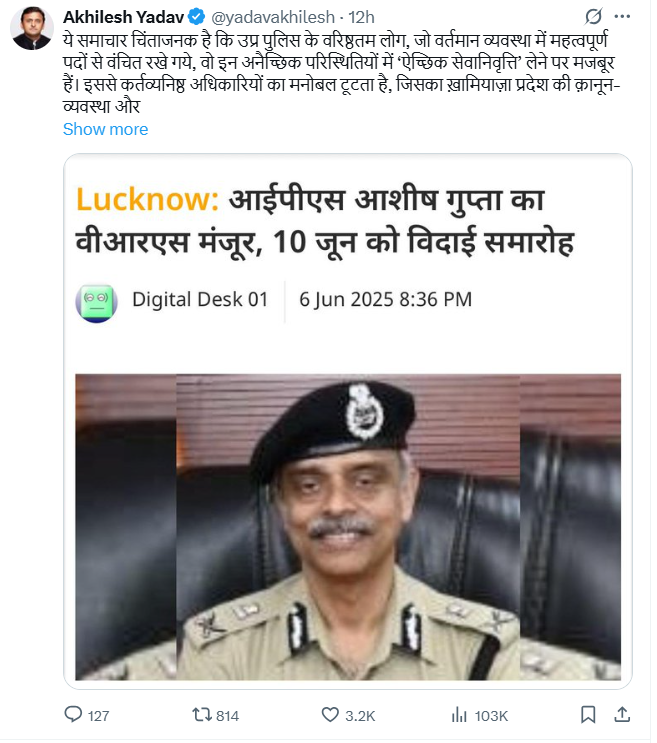Click the Hindi tweet body text
This screenshot has height=743, width=657.
click(x=341, y=73)
